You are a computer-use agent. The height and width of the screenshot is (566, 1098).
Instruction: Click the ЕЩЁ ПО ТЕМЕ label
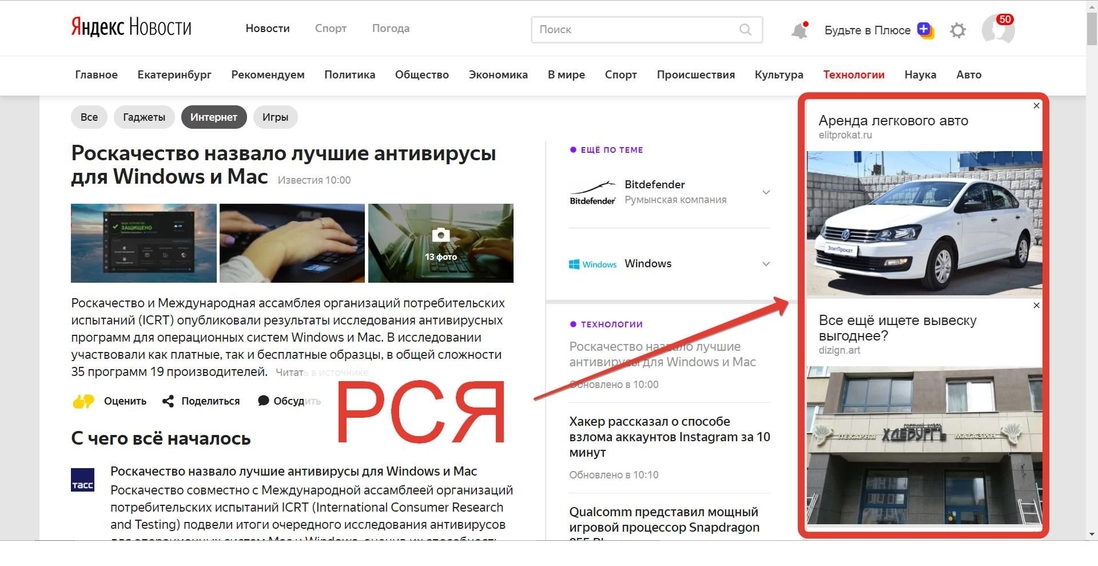(611, 150)
